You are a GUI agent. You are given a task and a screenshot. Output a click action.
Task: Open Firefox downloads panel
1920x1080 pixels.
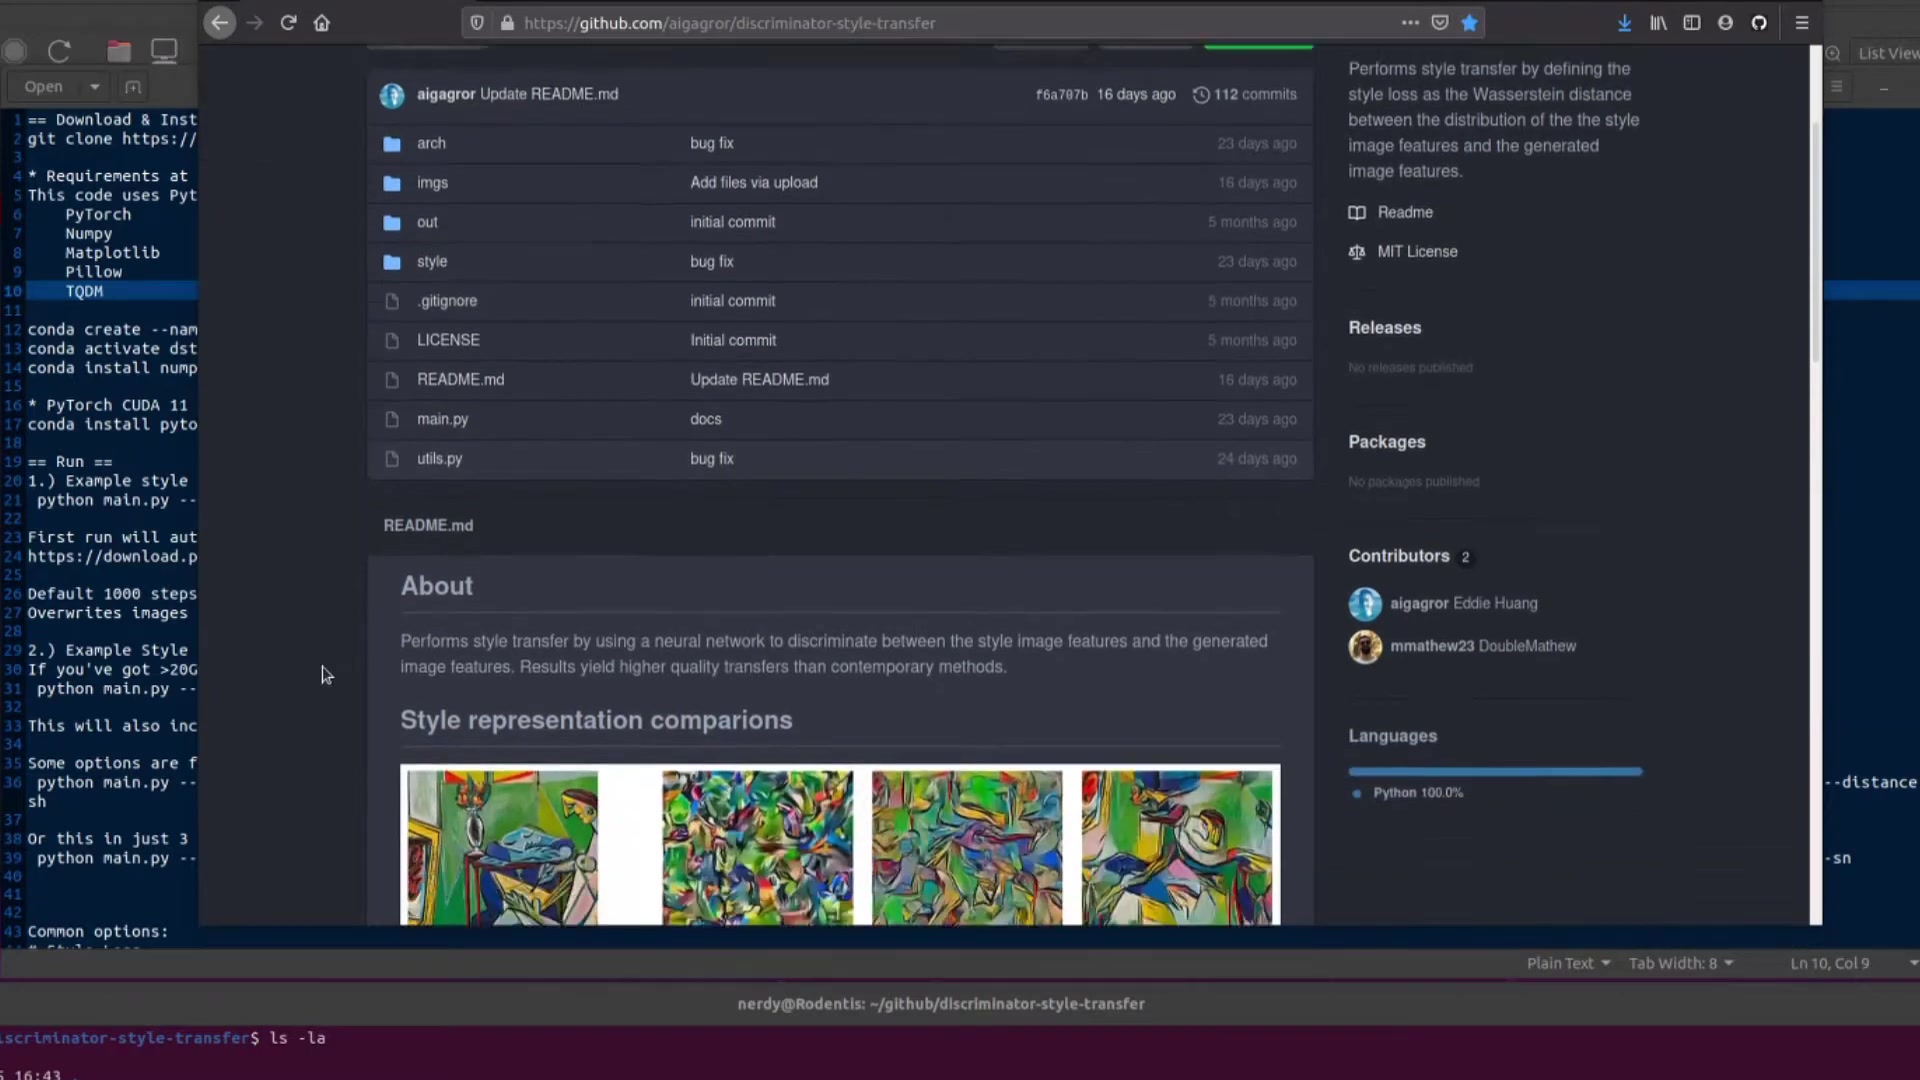click(x=1624, y=22)
